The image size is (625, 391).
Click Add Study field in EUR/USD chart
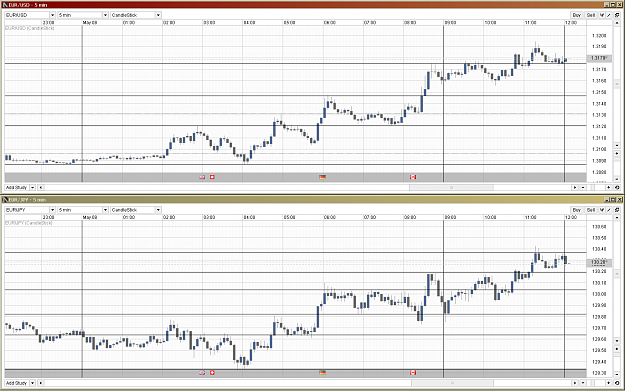17,187
